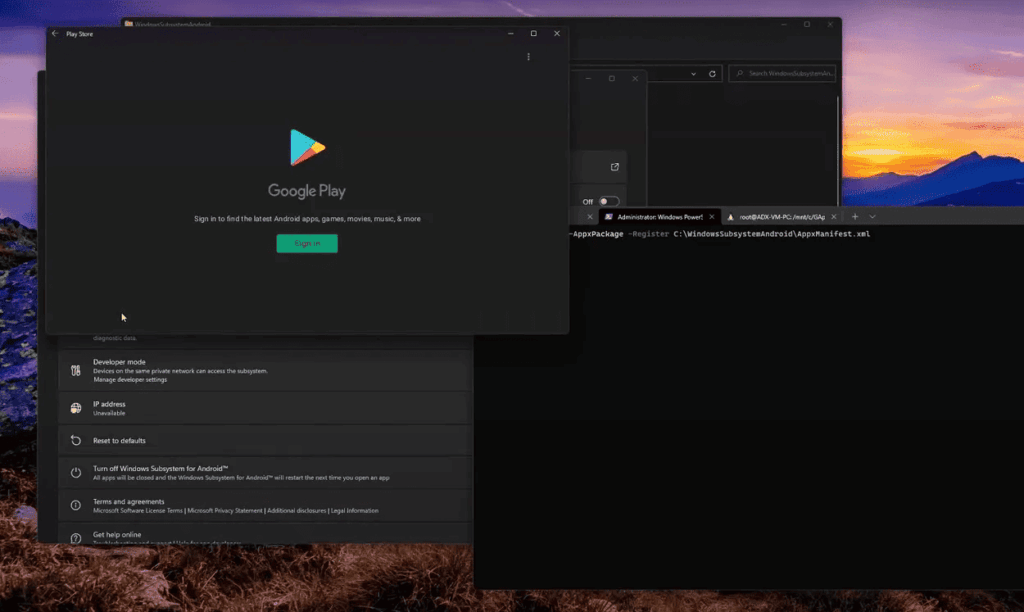Expand the File Explorer address history dropdown
This screenshot has height=612, width=1024.
(x=694, y=74)
